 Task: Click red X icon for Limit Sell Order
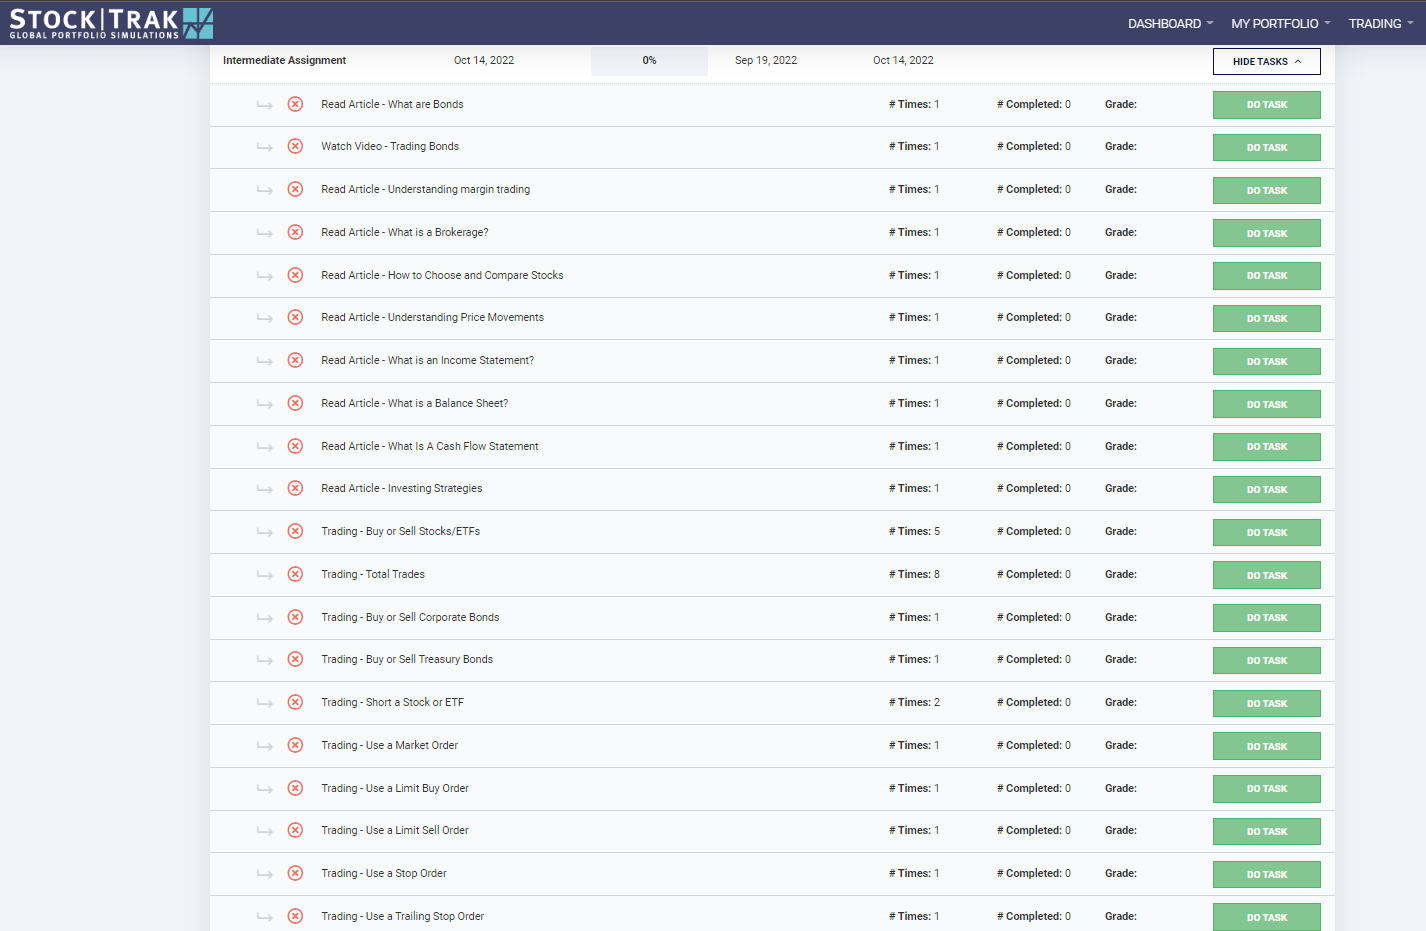295,830
